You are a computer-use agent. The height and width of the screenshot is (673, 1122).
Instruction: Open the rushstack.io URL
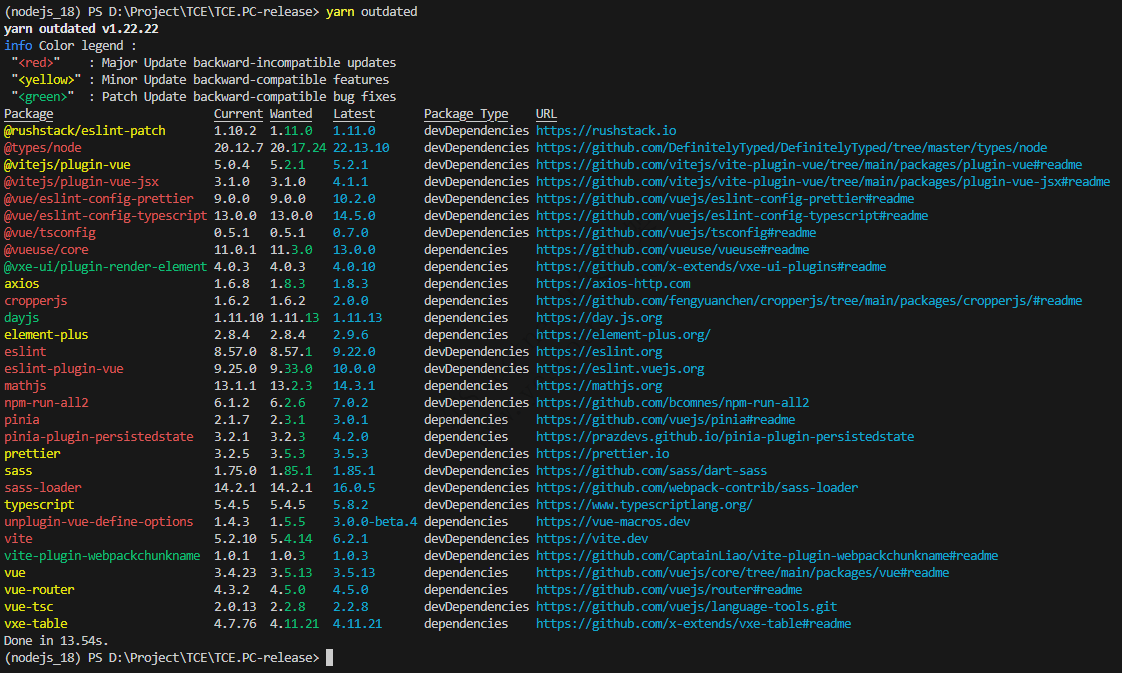[606, 131]
